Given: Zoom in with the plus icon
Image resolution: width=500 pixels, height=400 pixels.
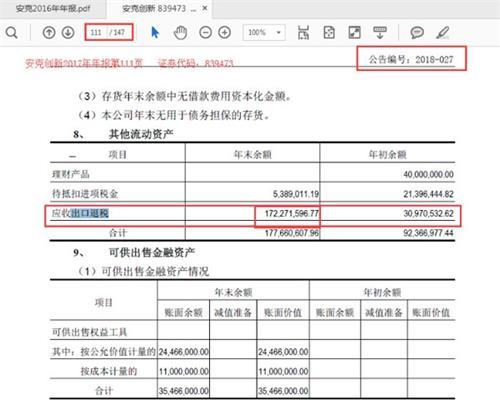Looking at the screenshot, I should 224,33.
